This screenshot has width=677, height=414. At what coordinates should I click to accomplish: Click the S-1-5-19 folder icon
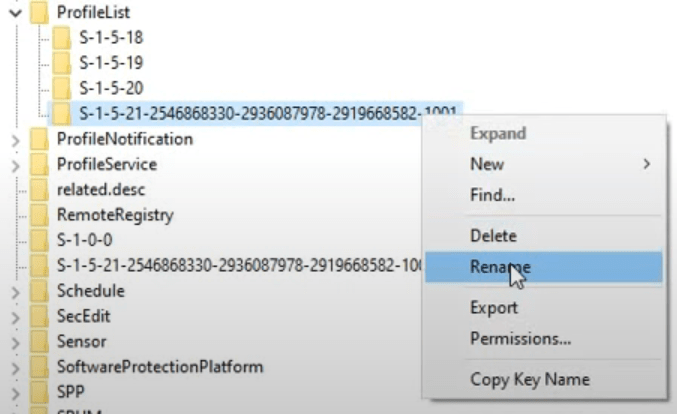click(62, 63)
